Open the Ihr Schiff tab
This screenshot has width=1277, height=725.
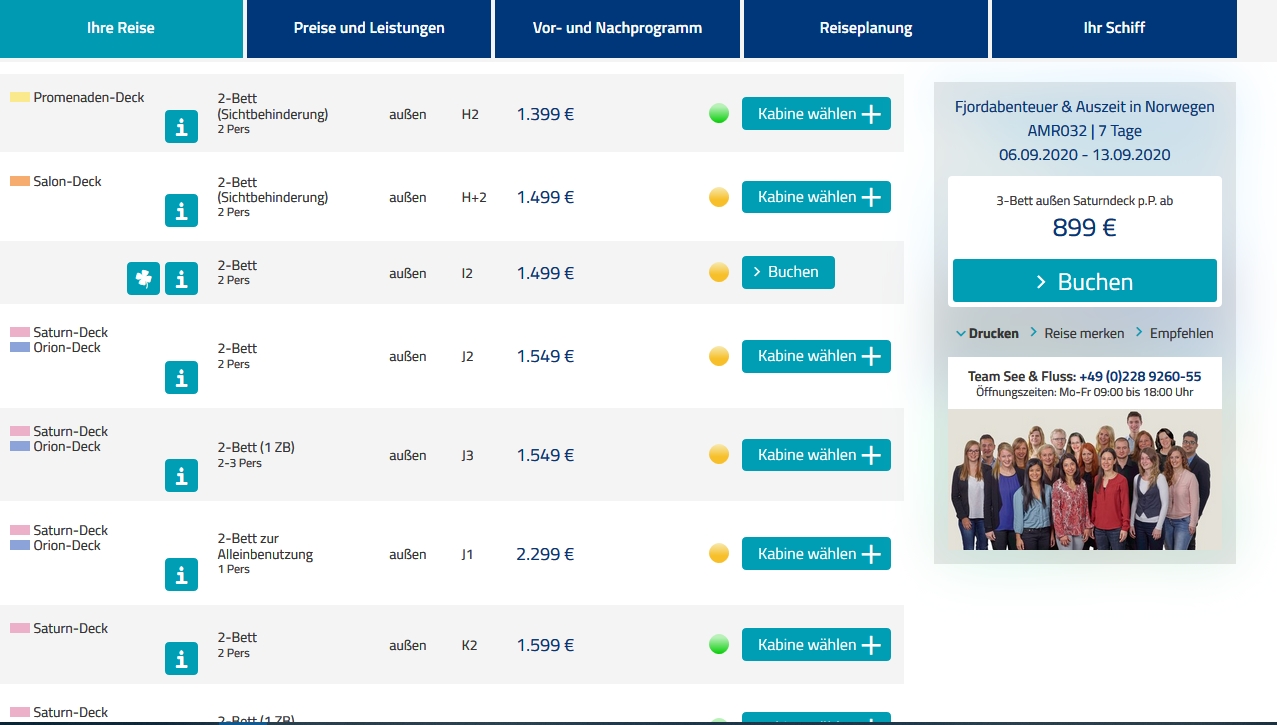[1114, 28]
